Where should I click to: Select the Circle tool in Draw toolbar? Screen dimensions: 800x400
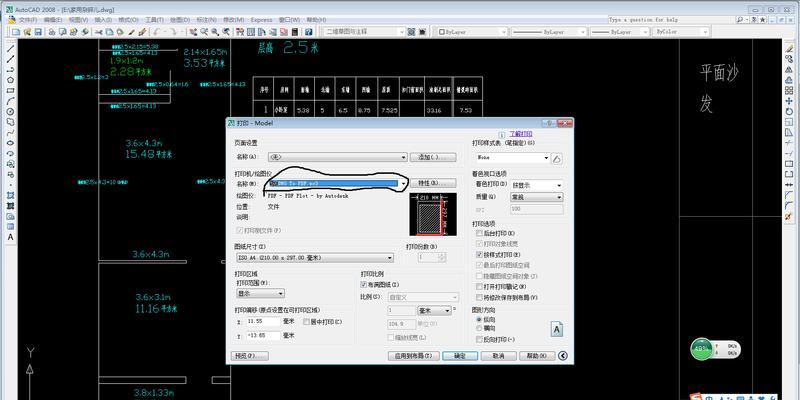[x=10, y=112]
